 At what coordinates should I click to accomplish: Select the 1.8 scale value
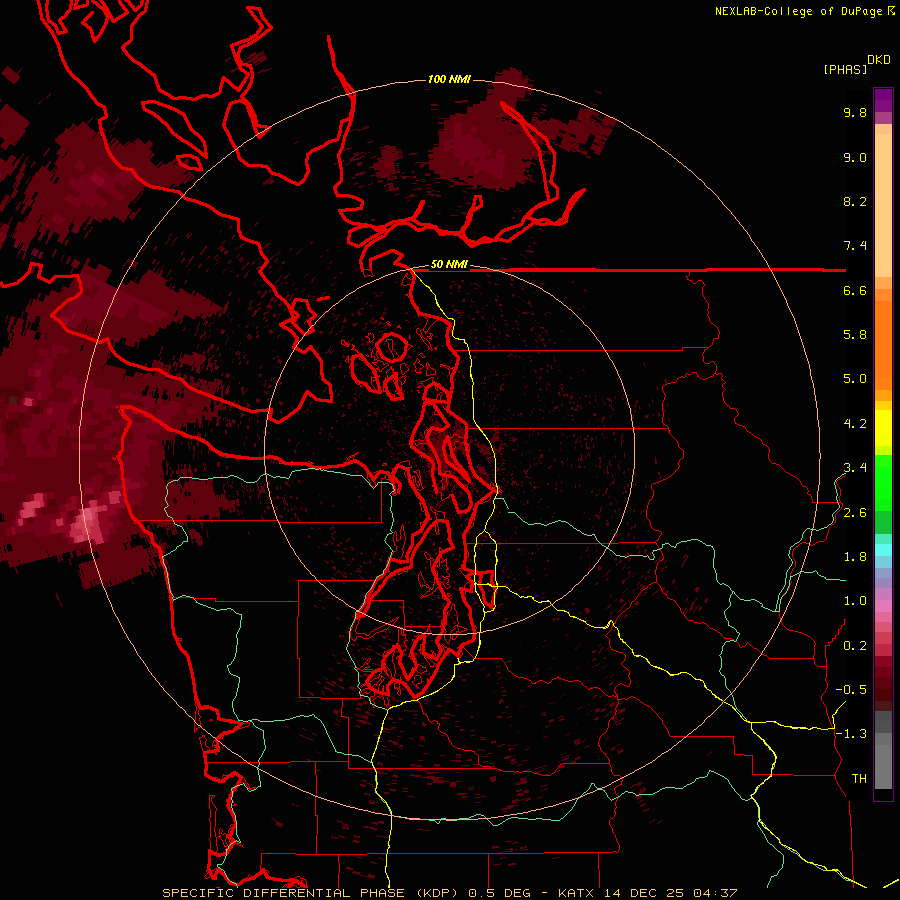[855, 557]
